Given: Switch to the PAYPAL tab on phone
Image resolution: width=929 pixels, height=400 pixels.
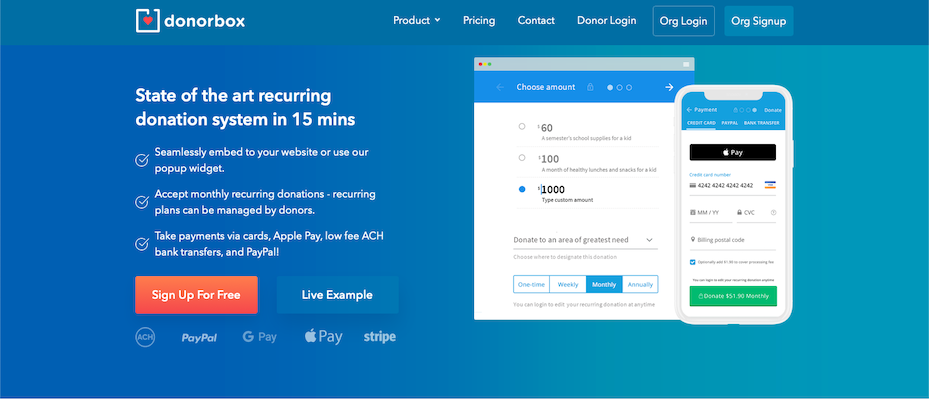Looking at the screenshot, I should [729, 123].
